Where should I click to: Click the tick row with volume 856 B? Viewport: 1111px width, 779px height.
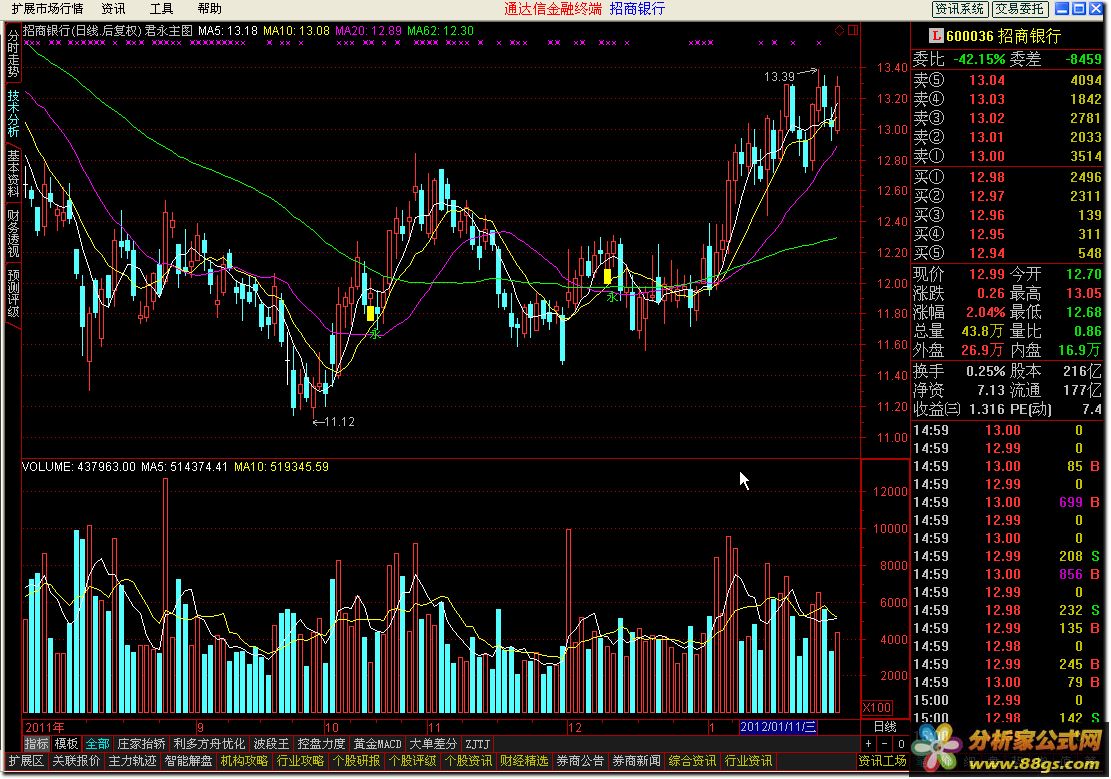point(1008,574)
